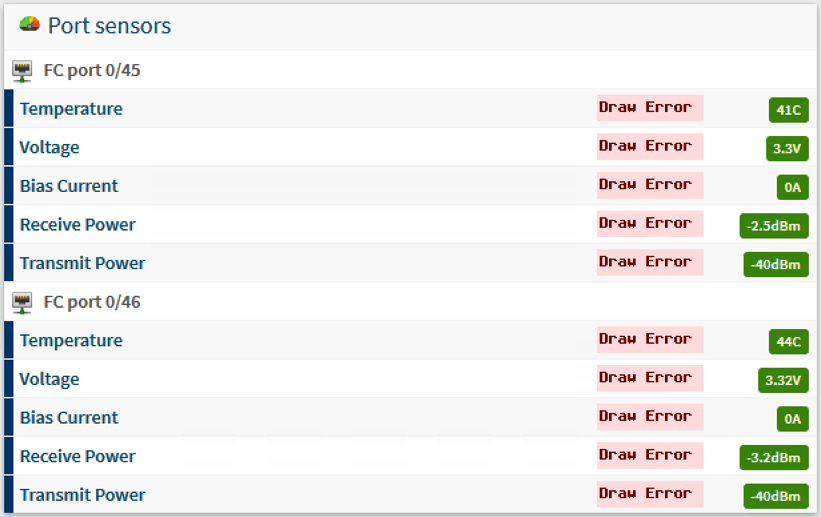Click Draw Error graph for port 0/45 Temperature
The width and height of the screenshot is (821, 517).
tap(650, 108)
